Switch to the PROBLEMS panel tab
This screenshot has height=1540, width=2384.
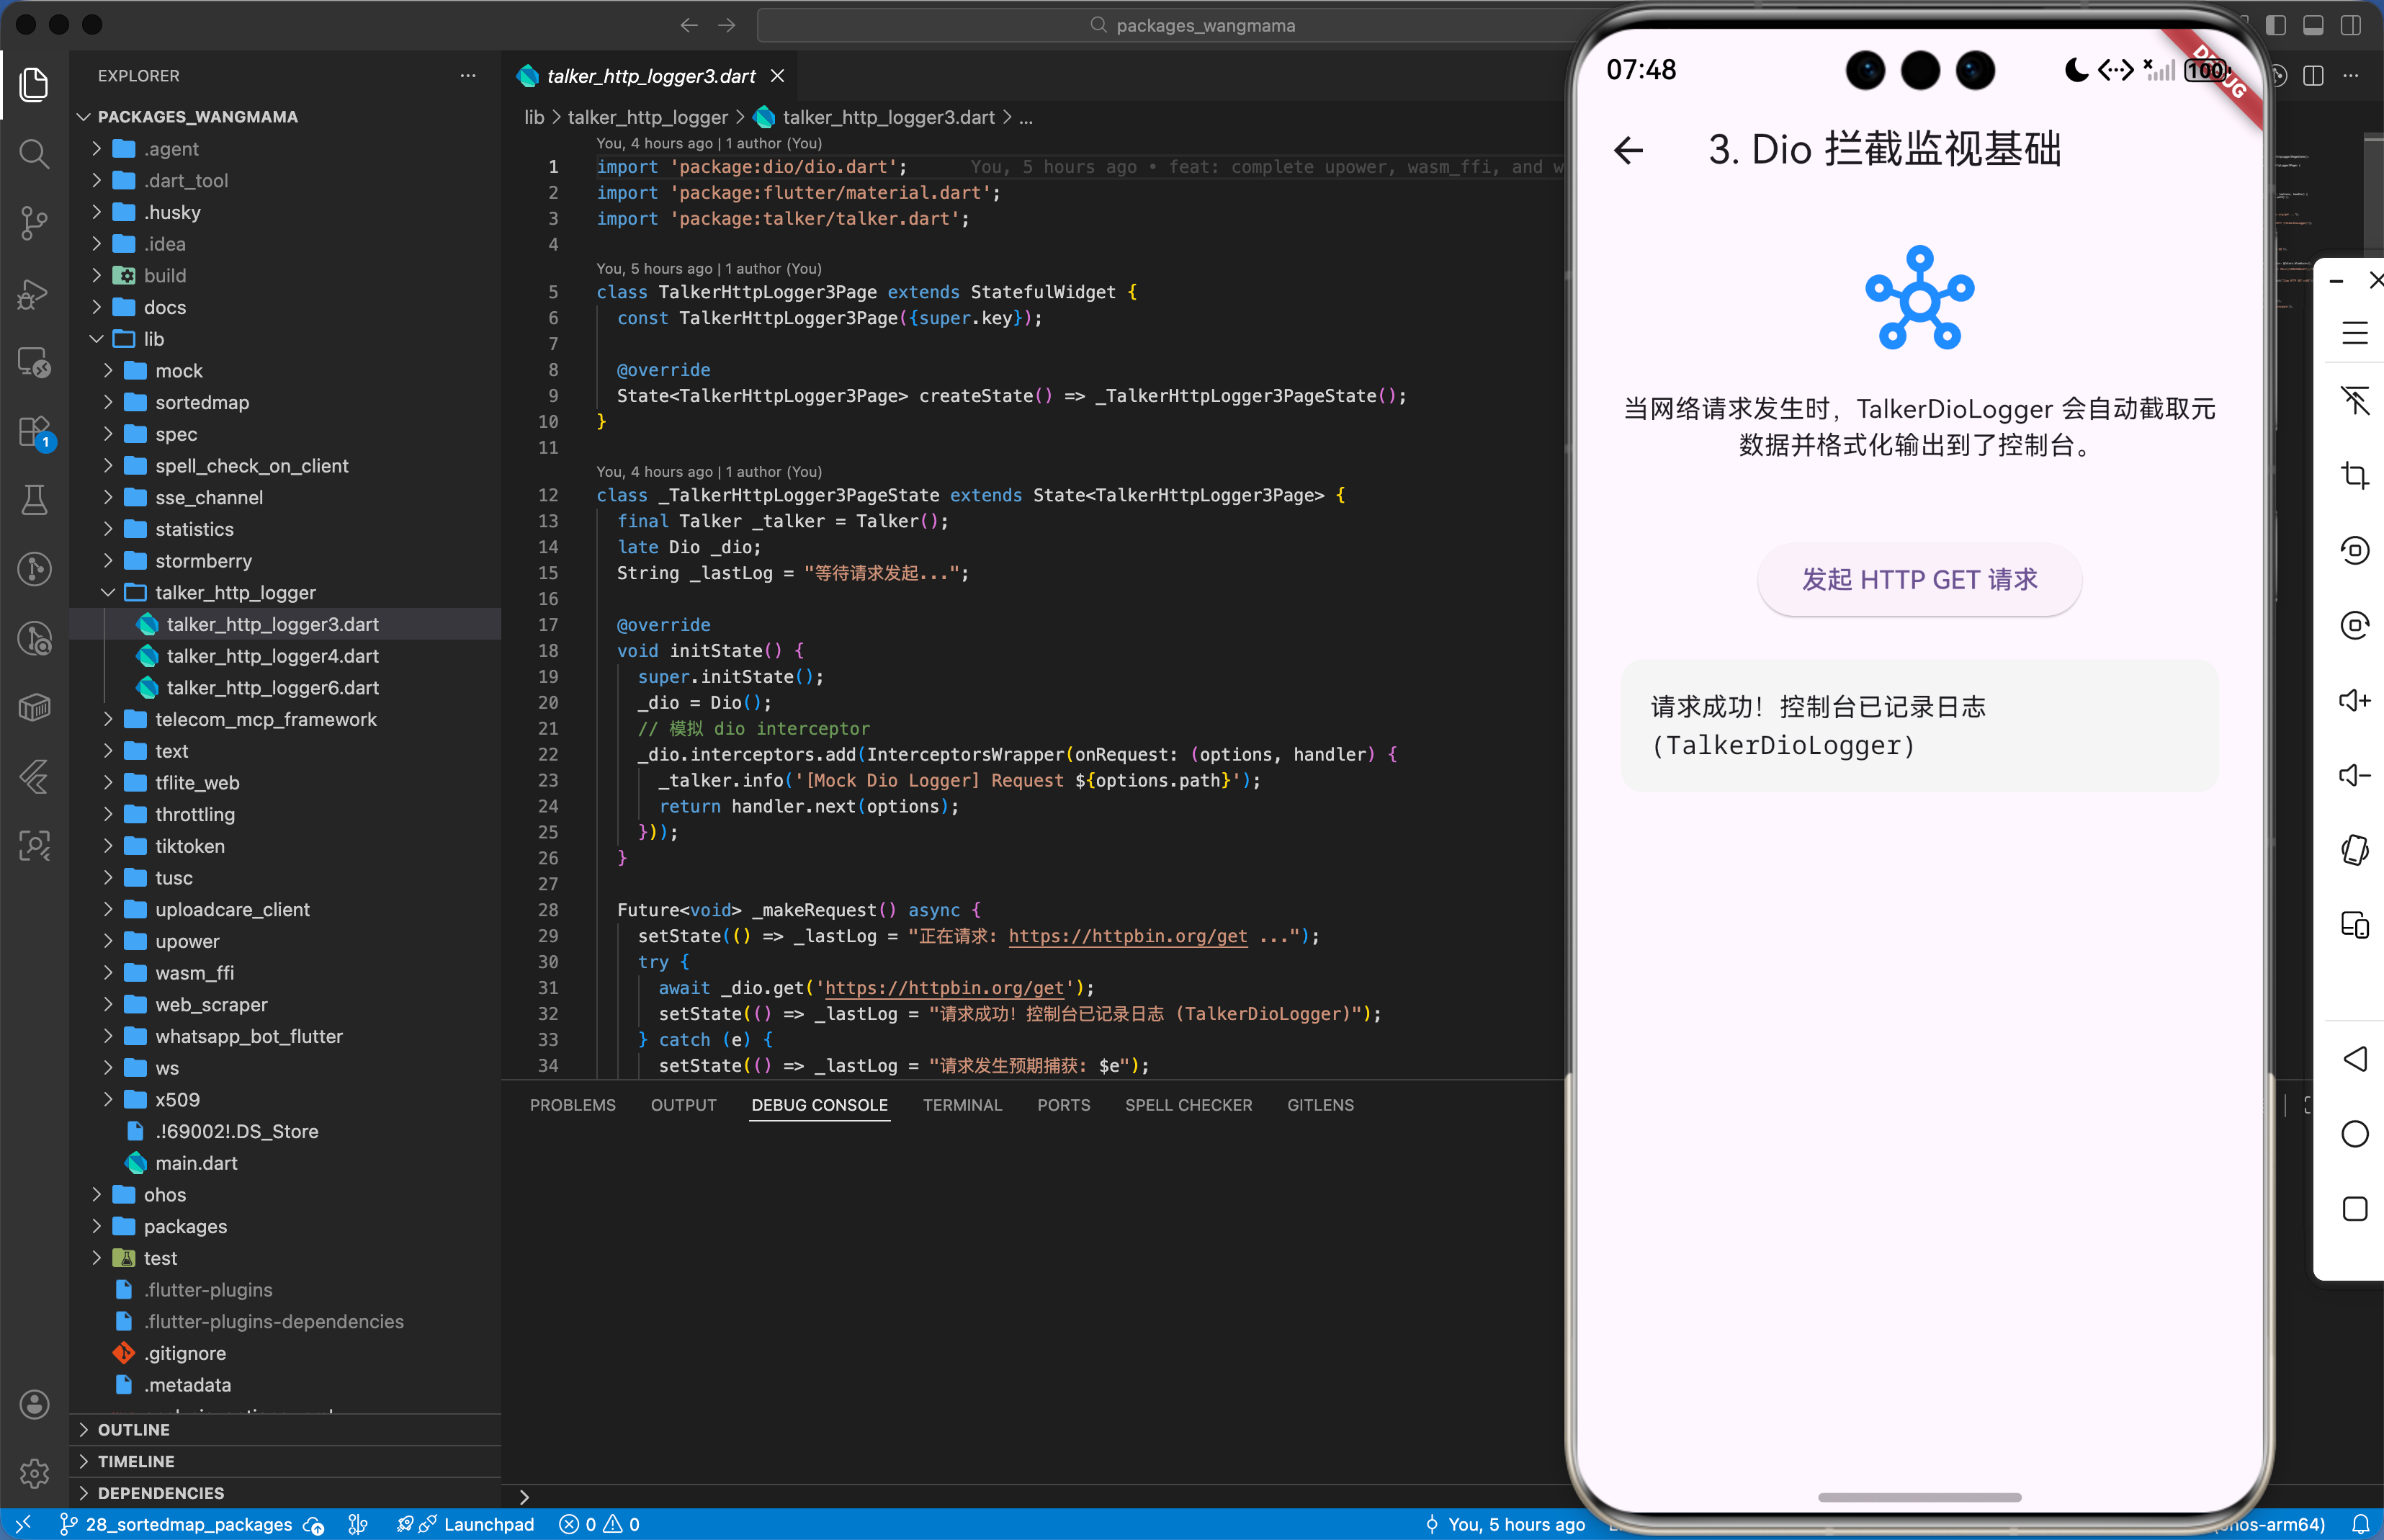click(x=572, y=1105)
